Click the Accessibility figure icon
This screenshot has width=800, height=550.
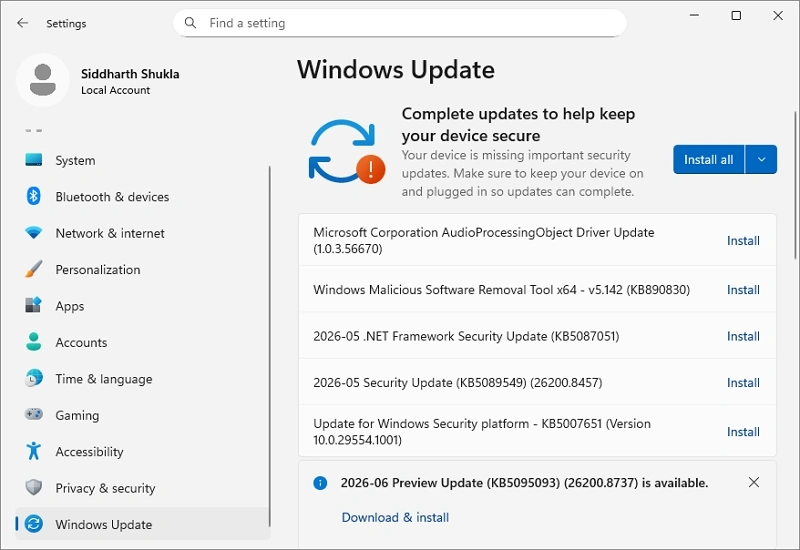pos(34,451)
